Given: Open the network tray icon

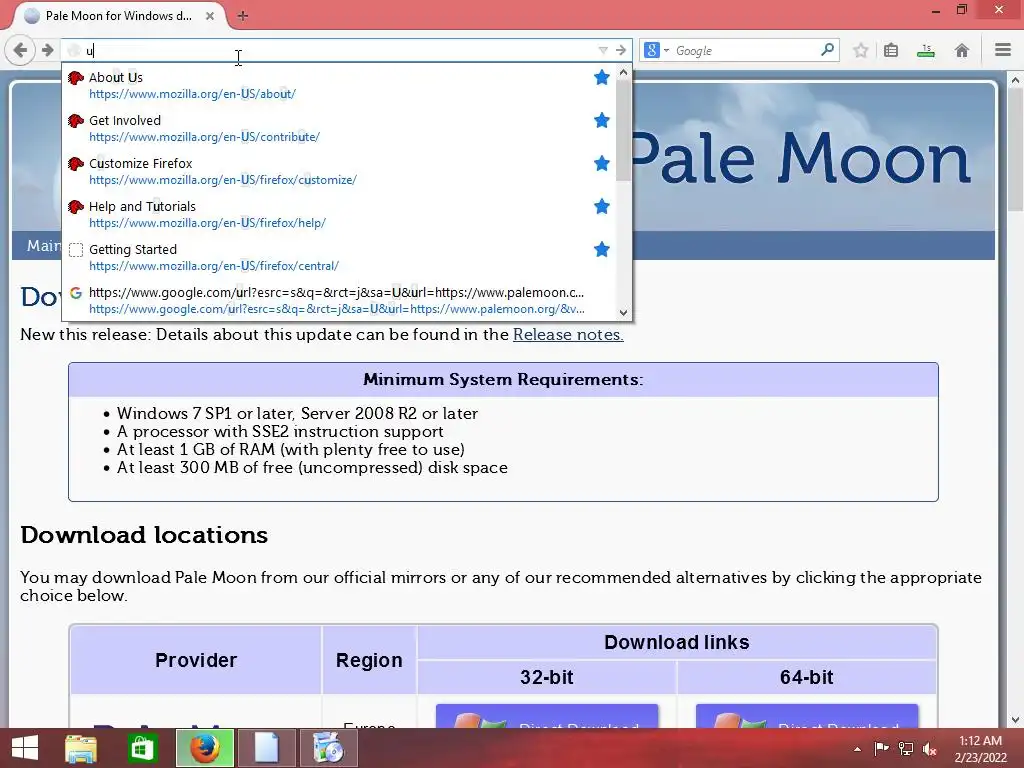Looking at the screenshot, I should pos(906,748).
